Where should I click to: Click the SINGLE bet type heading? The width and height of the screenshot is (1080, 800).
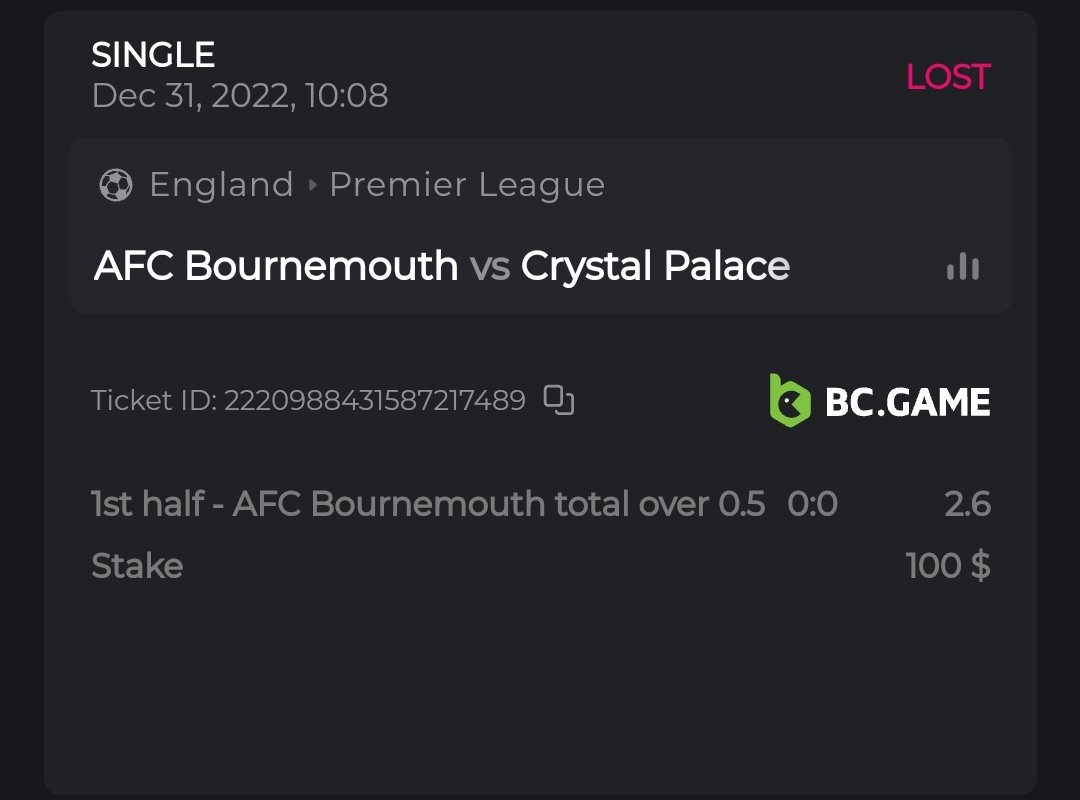[x=153, y=54]
